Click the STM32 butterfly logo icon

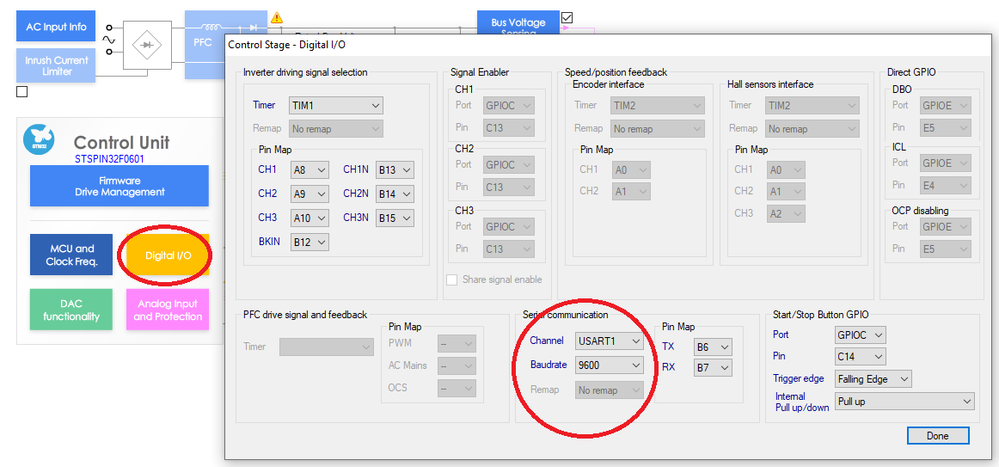point(39,140)
